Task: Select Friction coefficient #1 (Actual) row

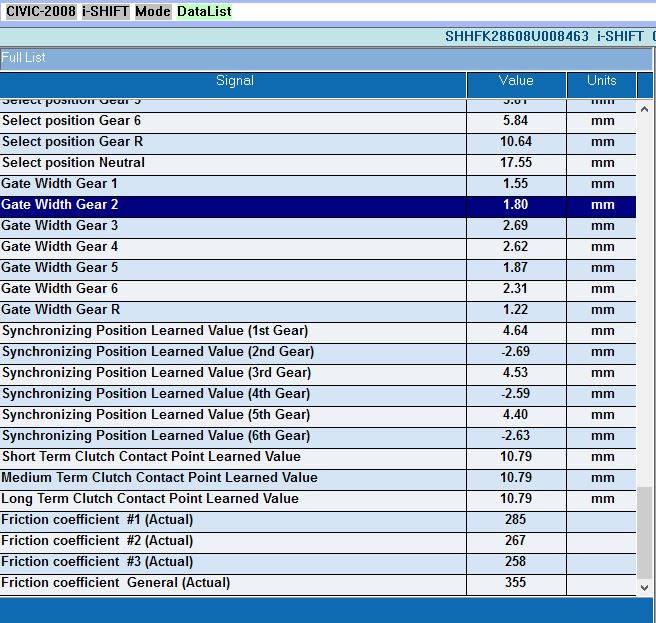Action: pos(318,521)
